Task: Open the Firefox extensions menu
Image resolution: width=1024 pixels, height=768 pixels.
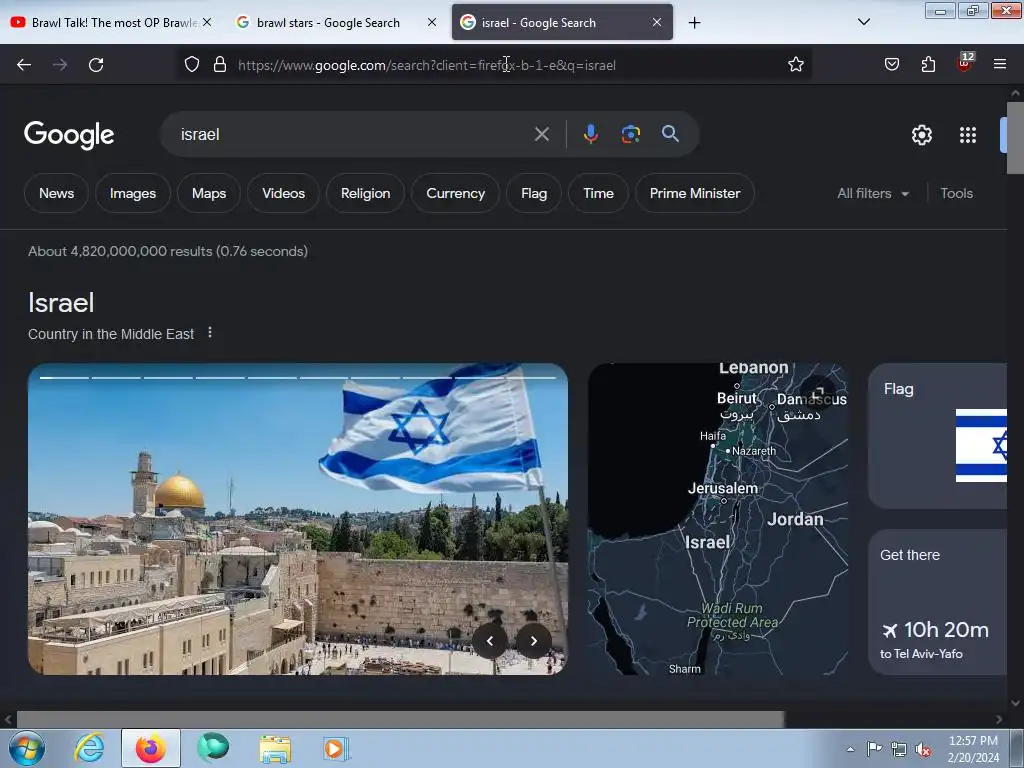Action: pos(928,65)
